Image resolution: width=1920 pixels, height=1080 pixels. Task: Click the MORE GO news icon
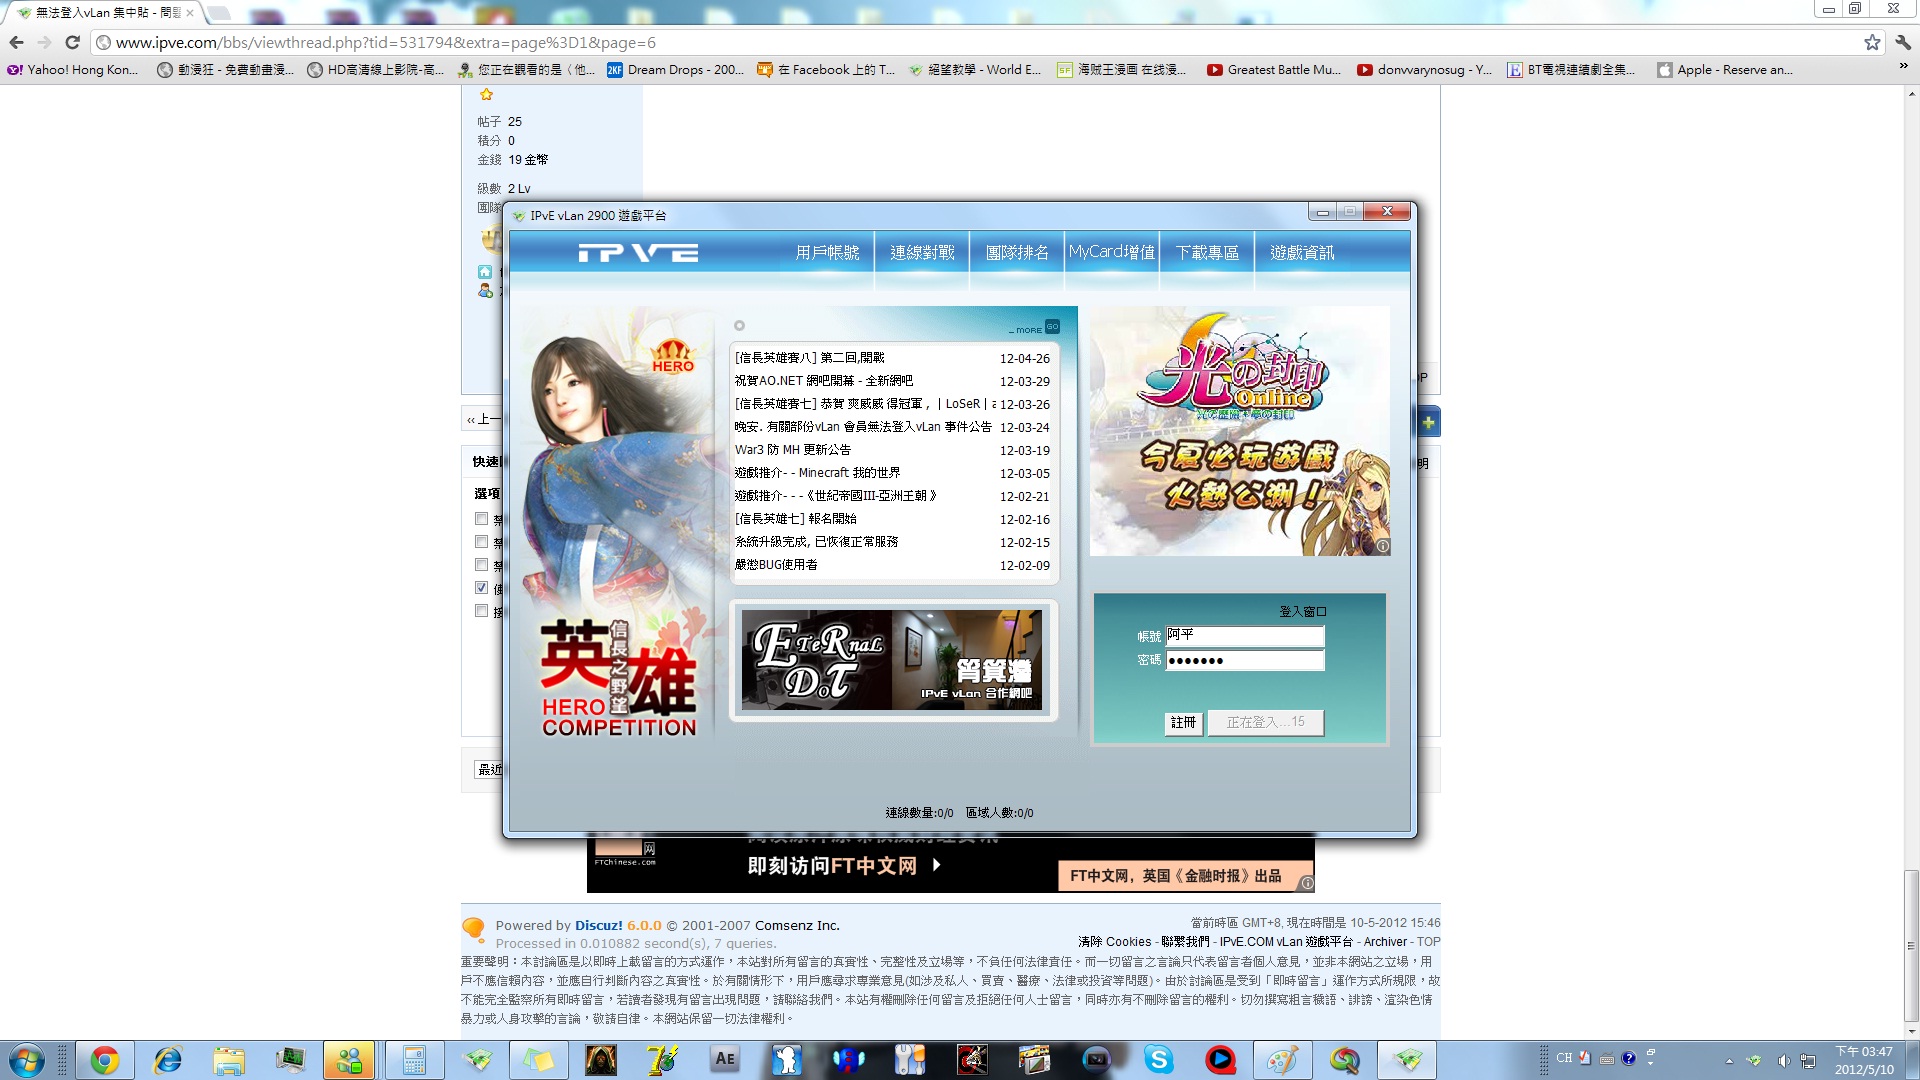pos(1052,327)
